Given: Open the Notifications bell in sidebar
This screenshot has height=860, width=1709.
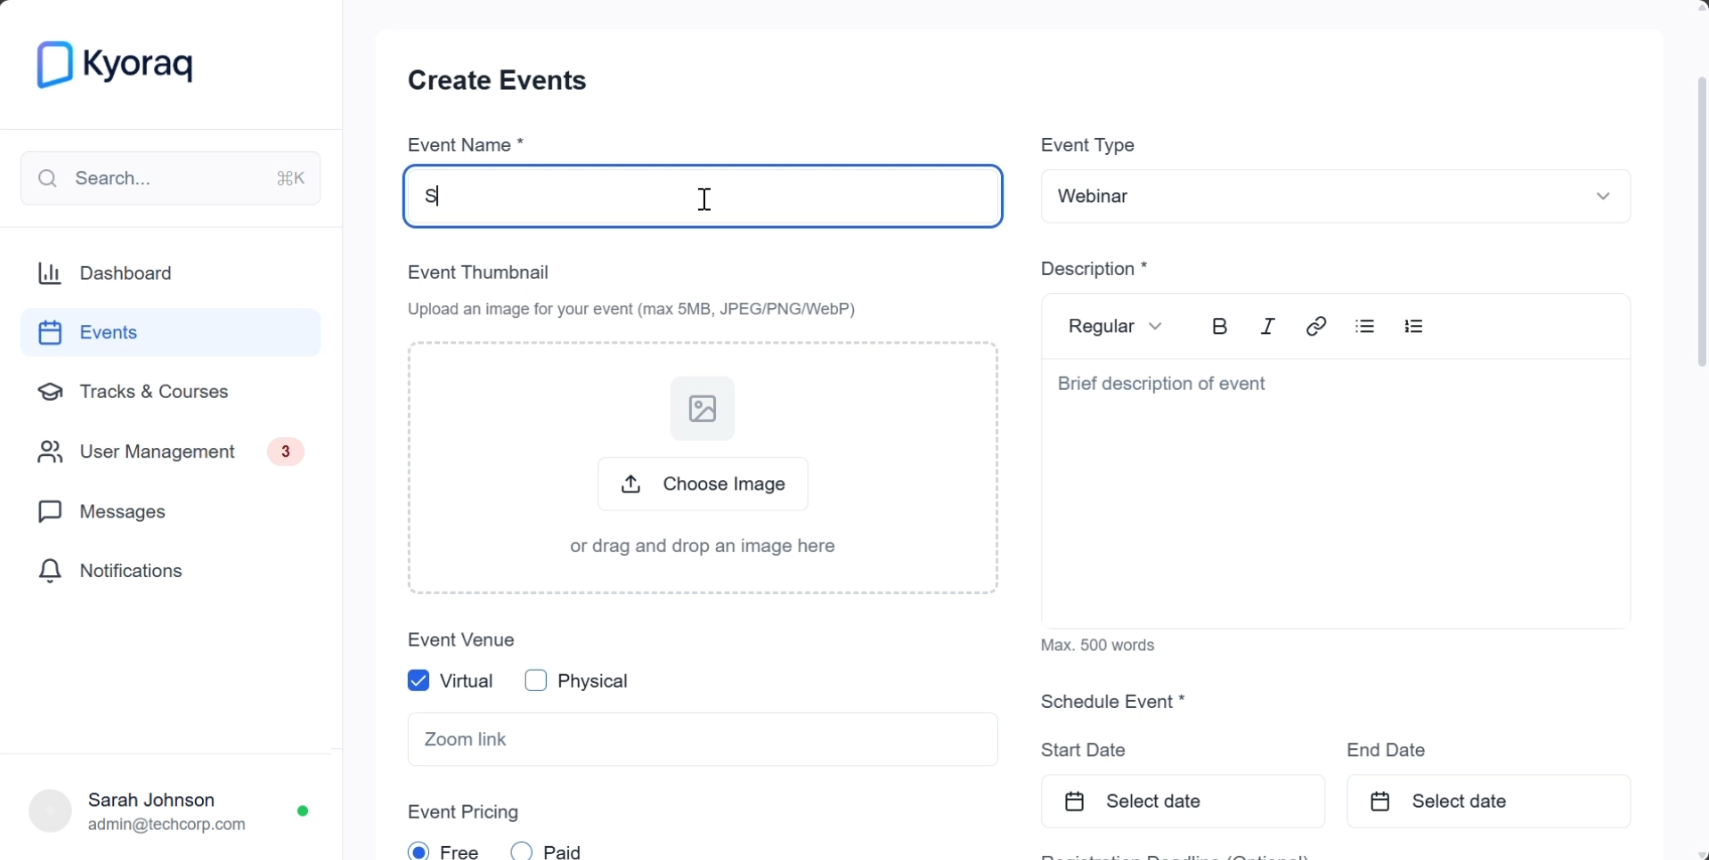Looking at the screenshot, I should tap(129, 570).
